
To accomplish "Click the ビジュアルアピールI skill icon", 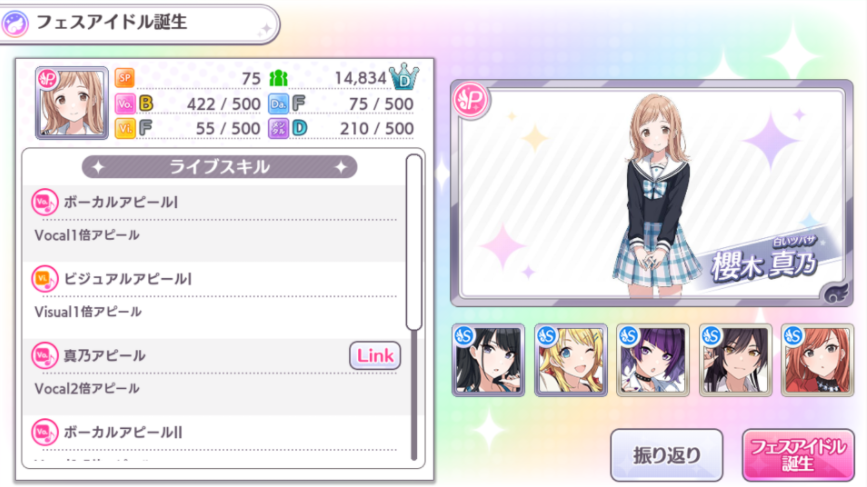I will coord(44,279).
